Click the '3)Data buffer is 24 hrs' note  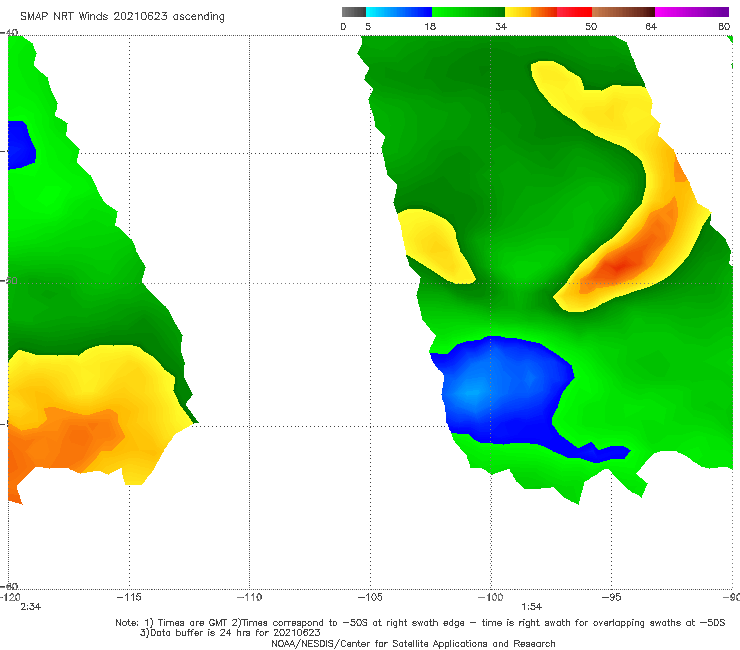click(x=230, y=633)
